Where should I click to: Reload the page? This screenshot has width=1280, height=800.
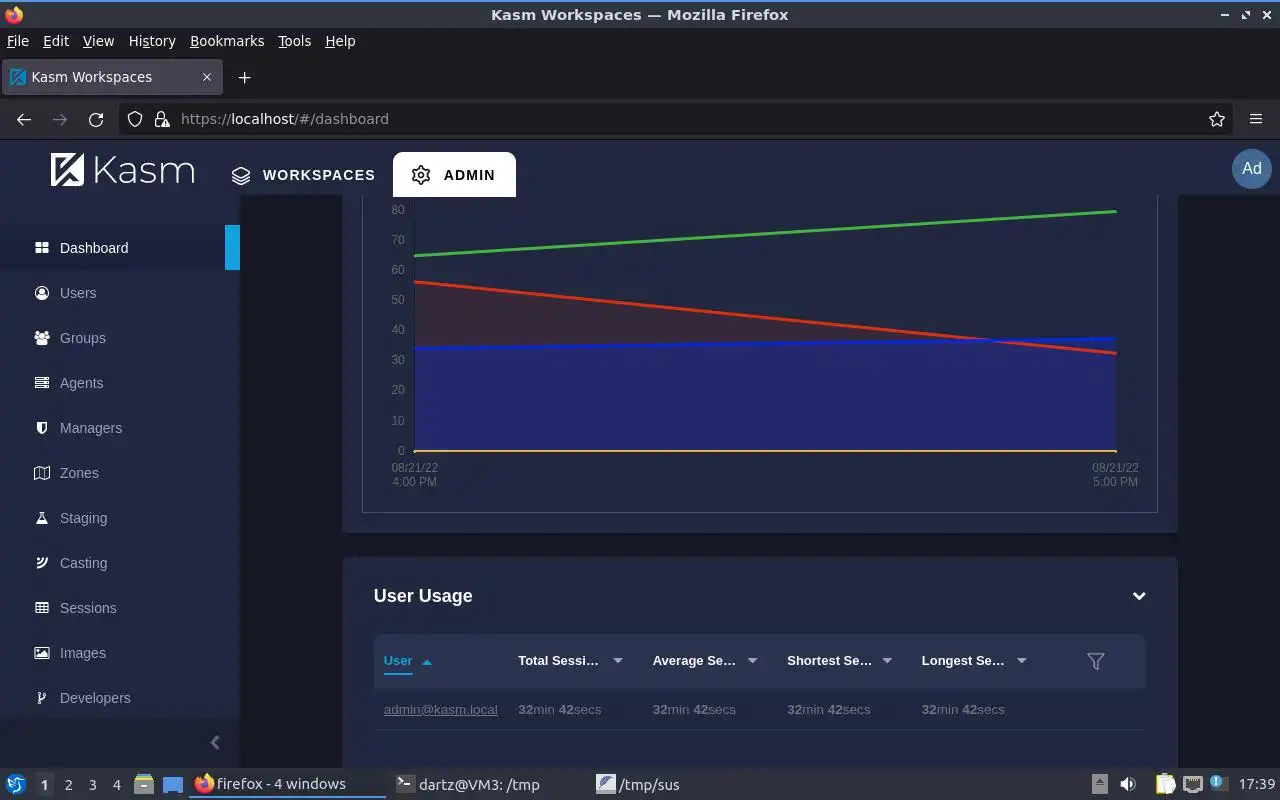[96, 119]
